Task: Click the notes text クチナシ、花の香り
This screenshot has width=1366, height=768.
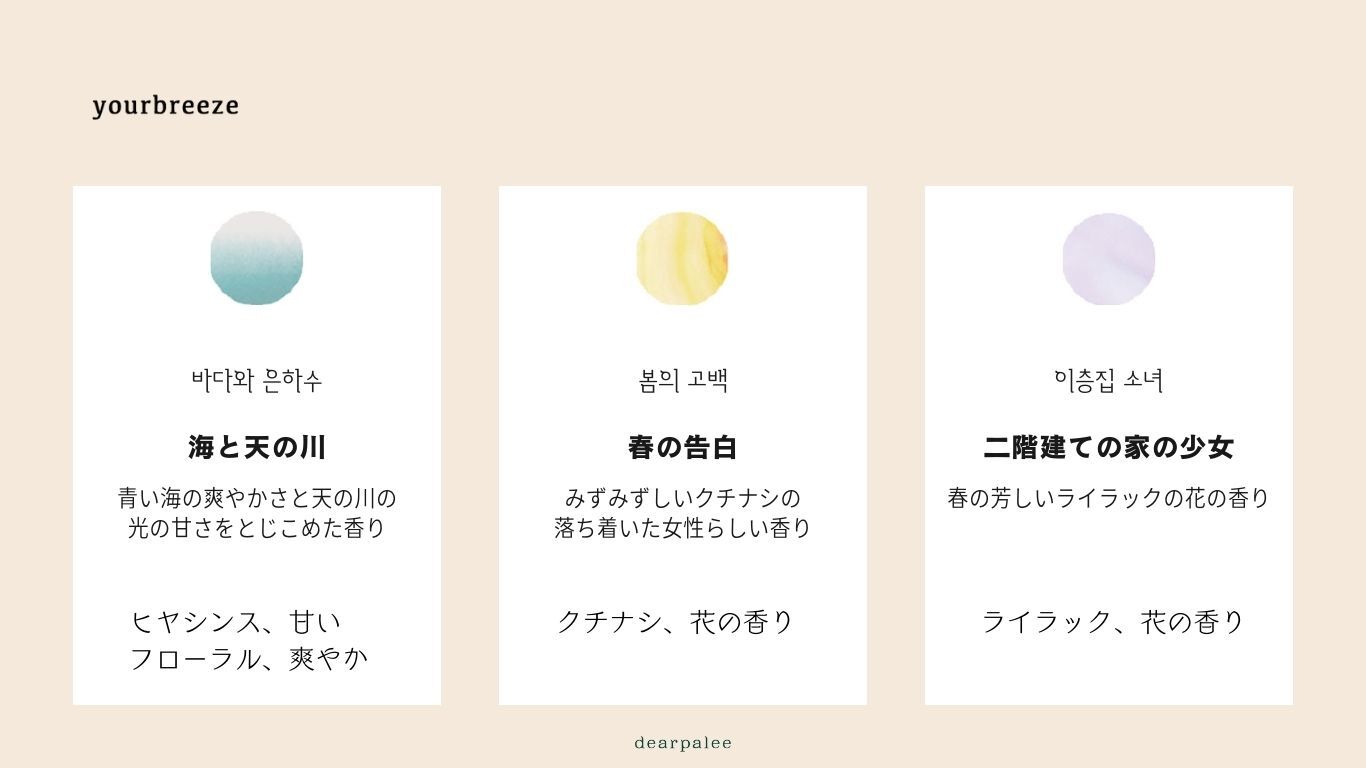Action: pyautogui.click(x=675, y=622)
